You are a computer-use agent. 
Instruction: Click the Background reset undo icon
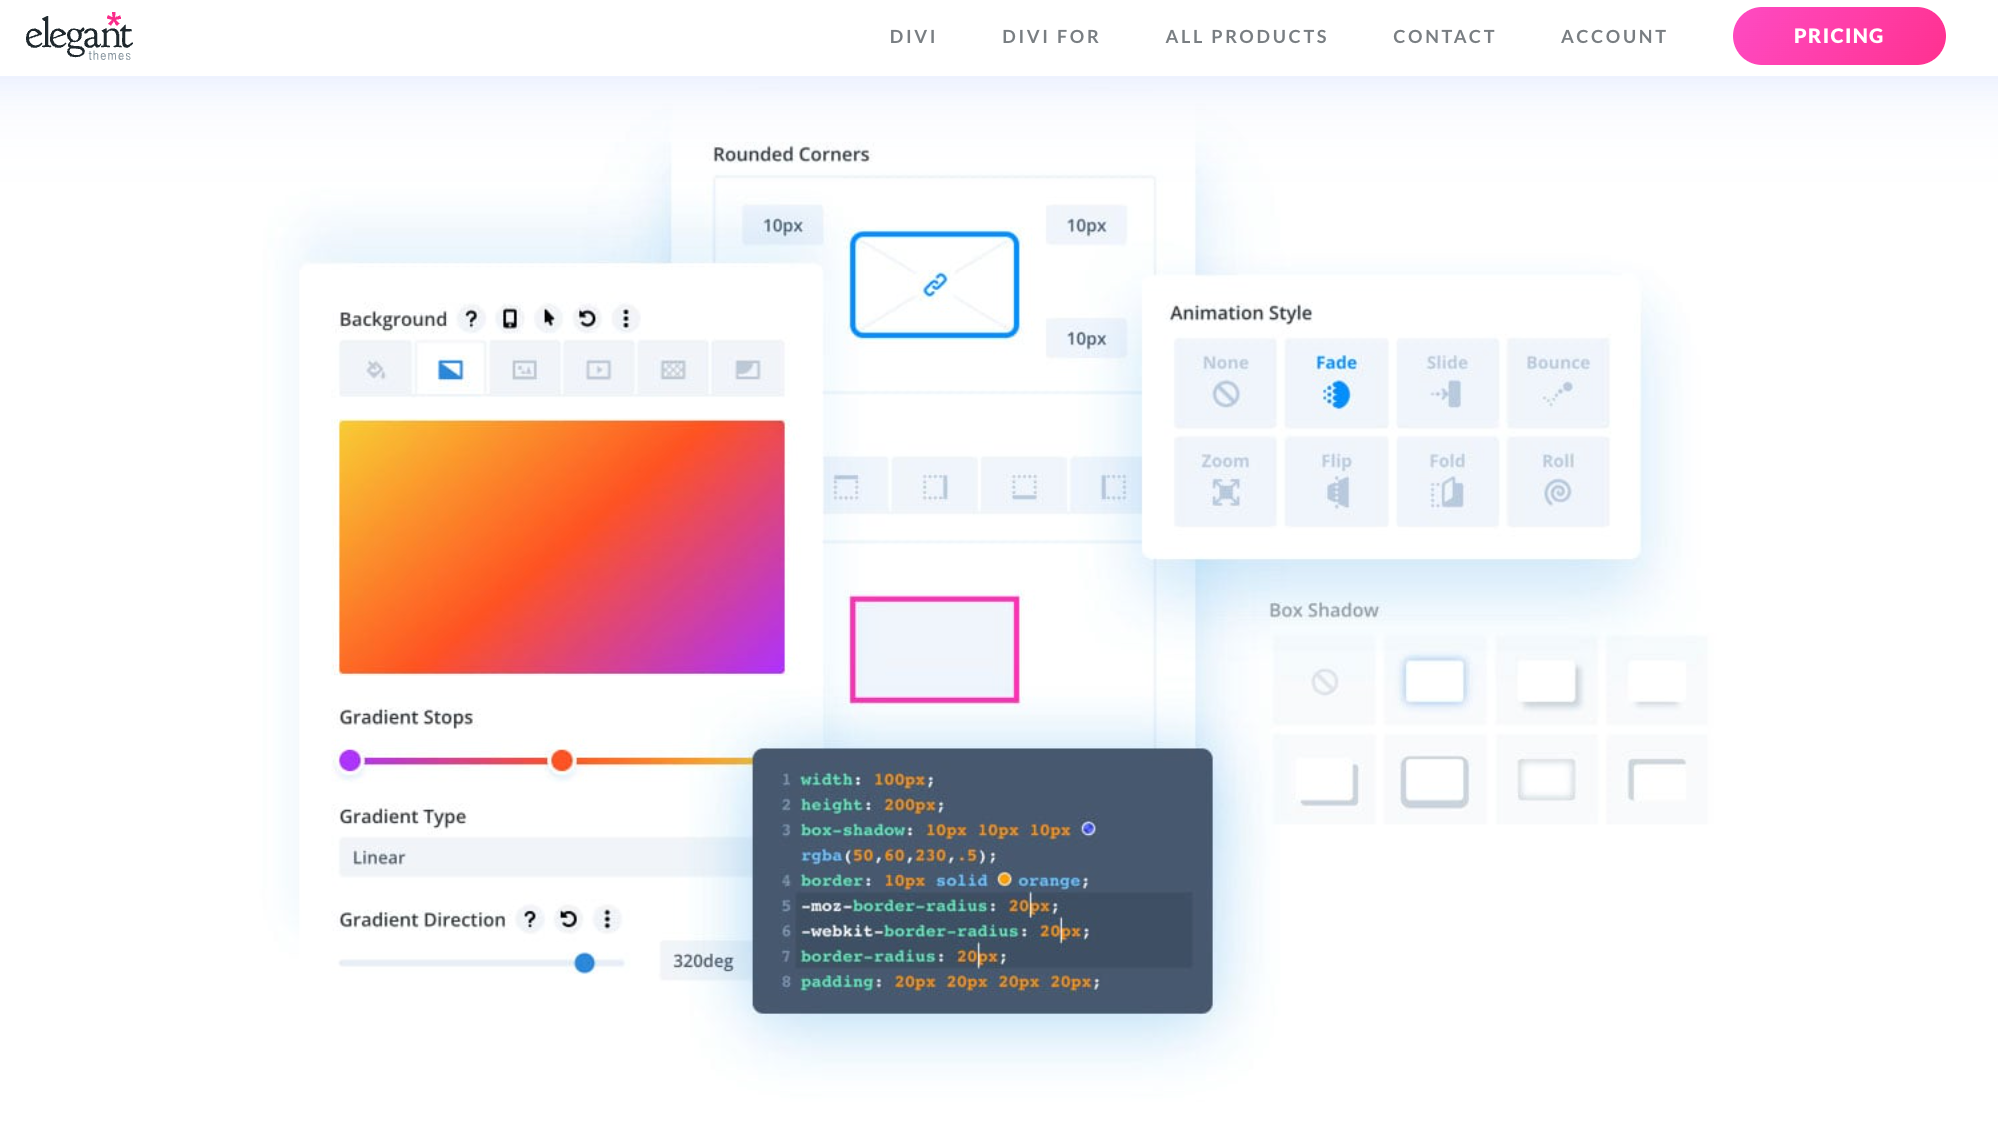(x=587, y=319)
